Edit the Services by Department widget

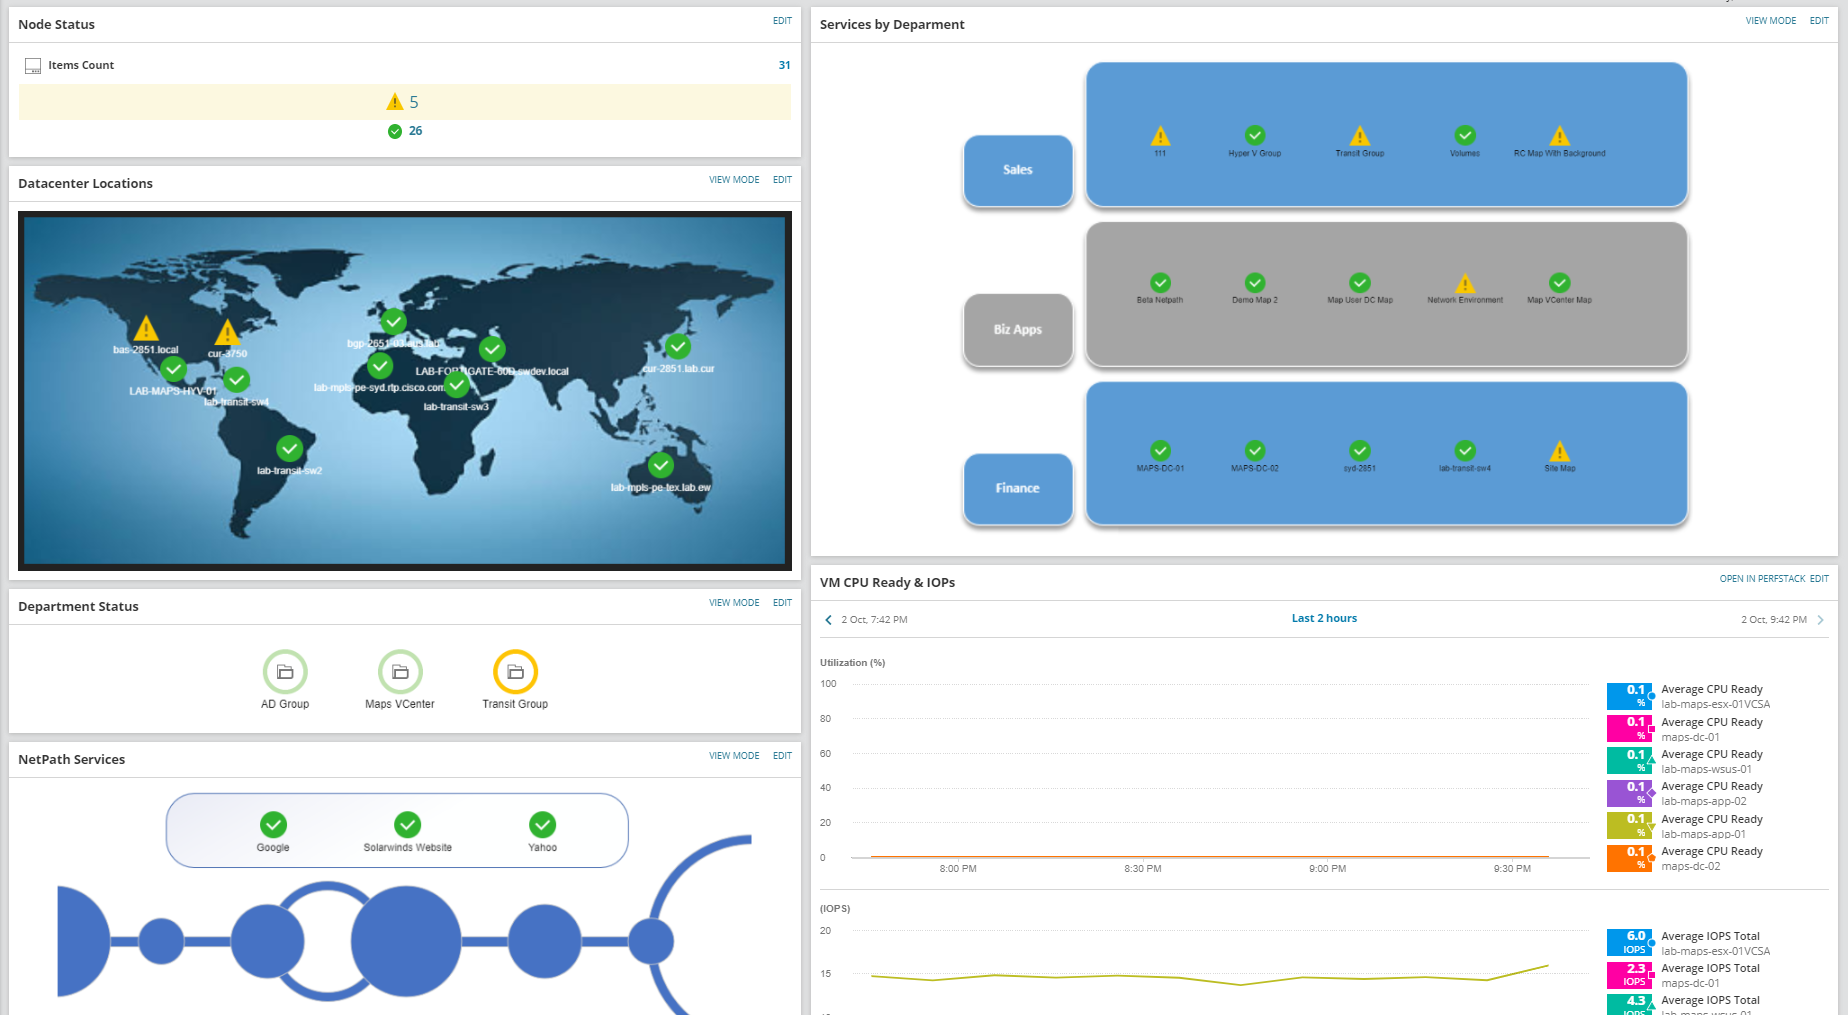[x=1819, y=21]
